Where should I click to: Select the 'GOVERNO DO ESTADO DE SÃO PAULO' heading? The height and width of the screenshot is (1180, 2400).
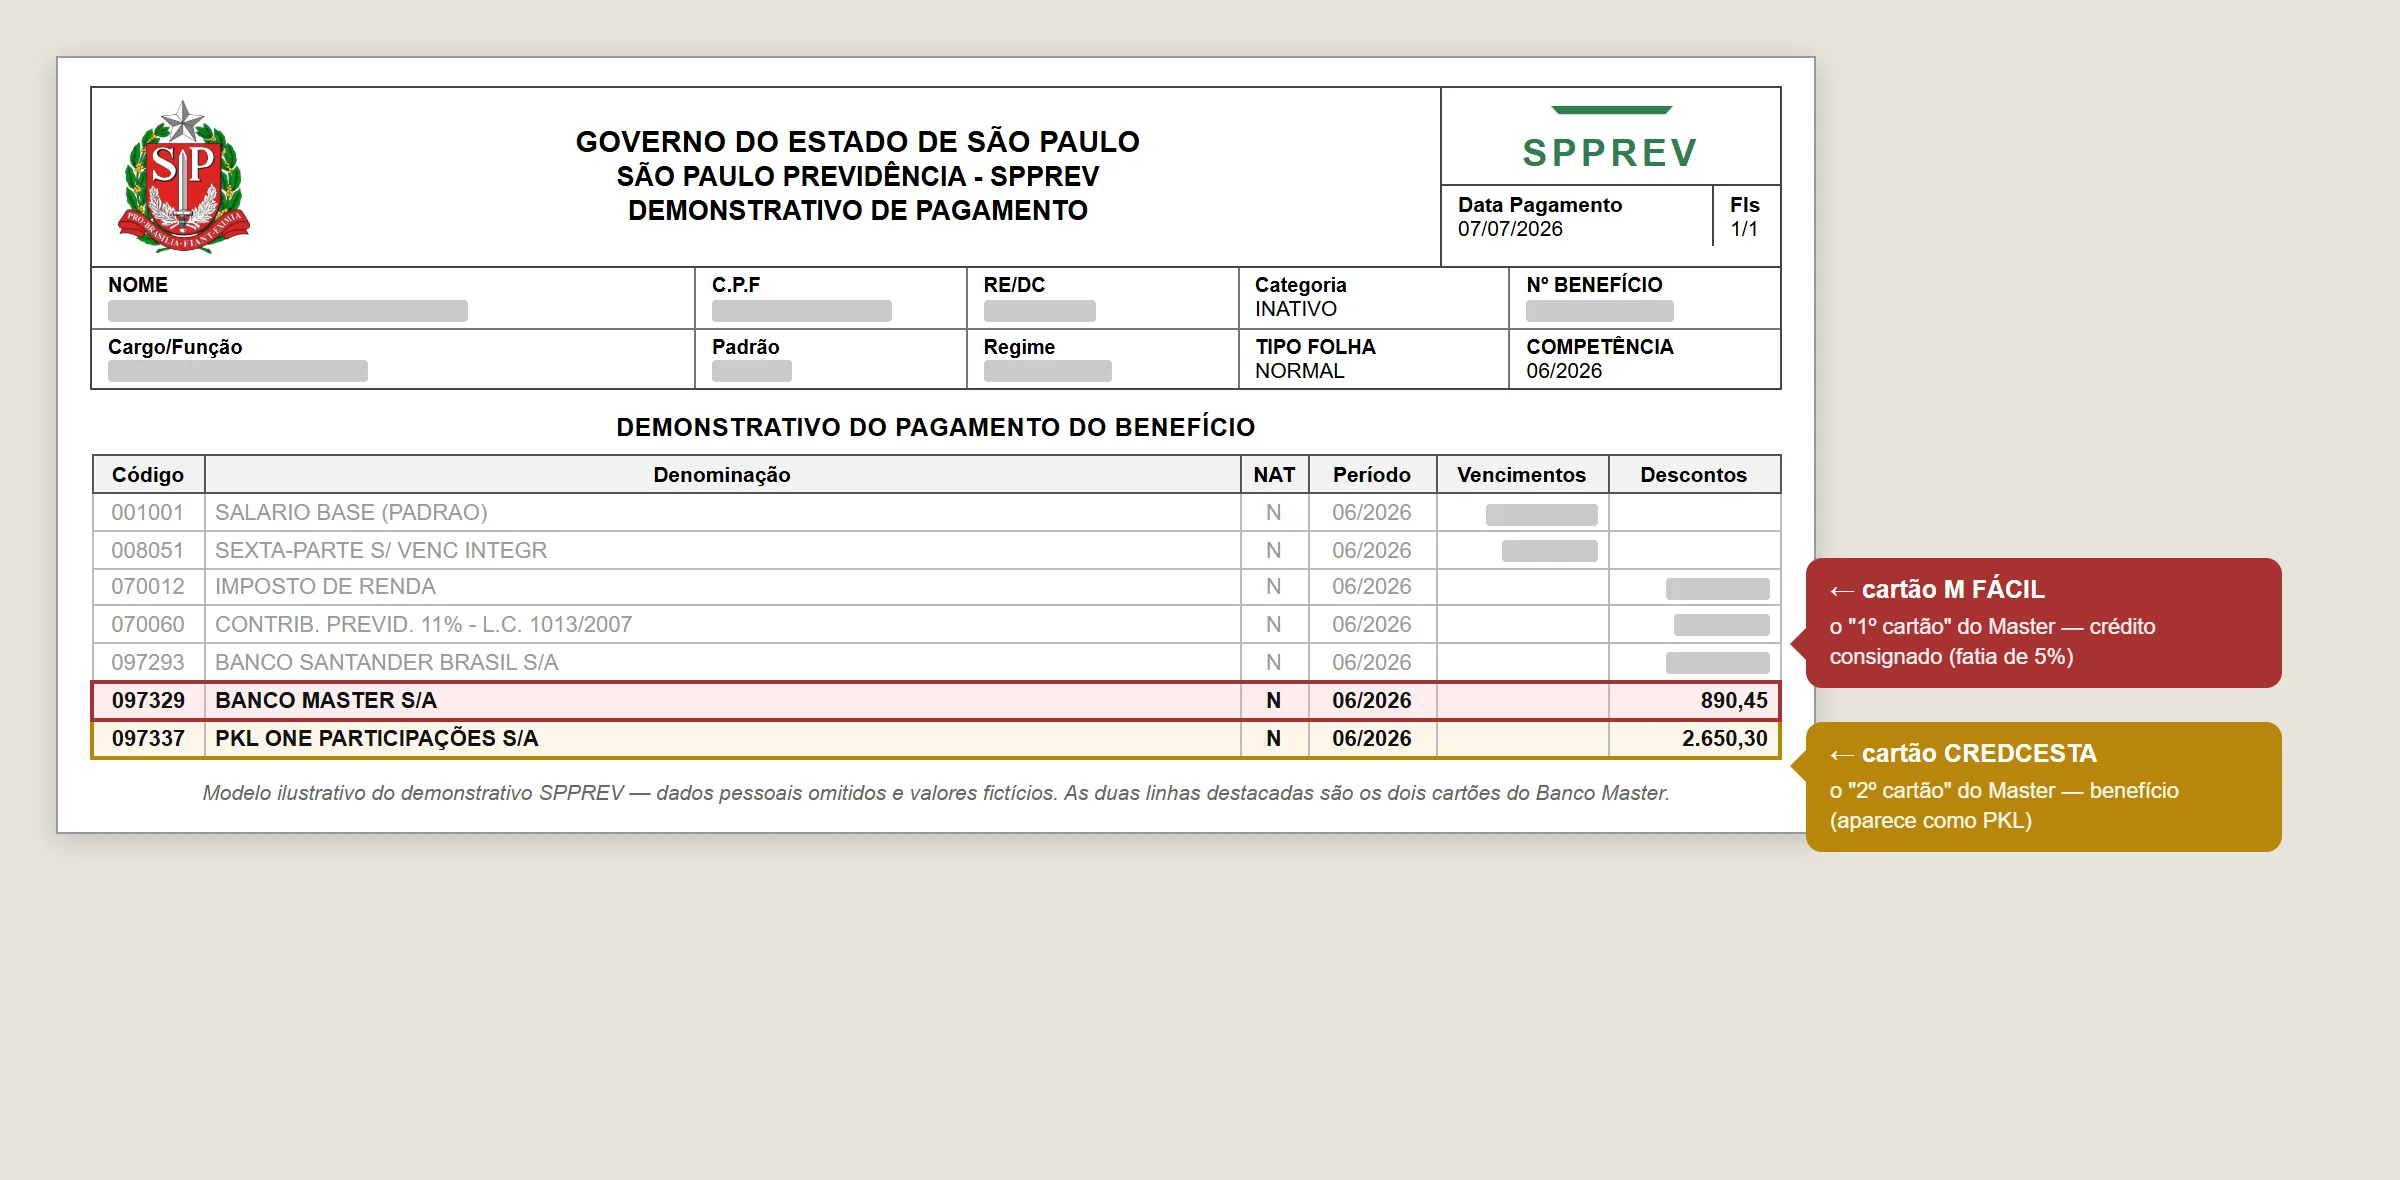[x=857, y=141]
